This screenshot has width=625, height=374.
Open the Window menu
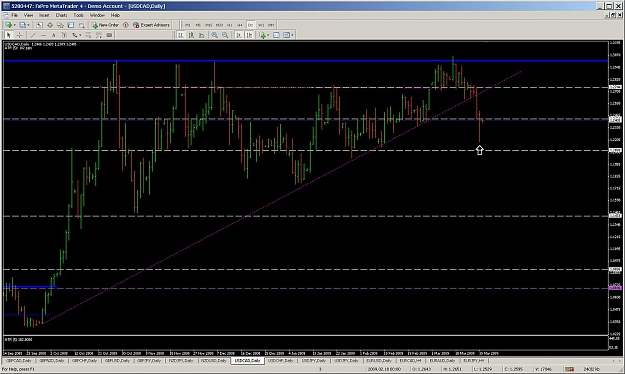click(x=97, y=15)
